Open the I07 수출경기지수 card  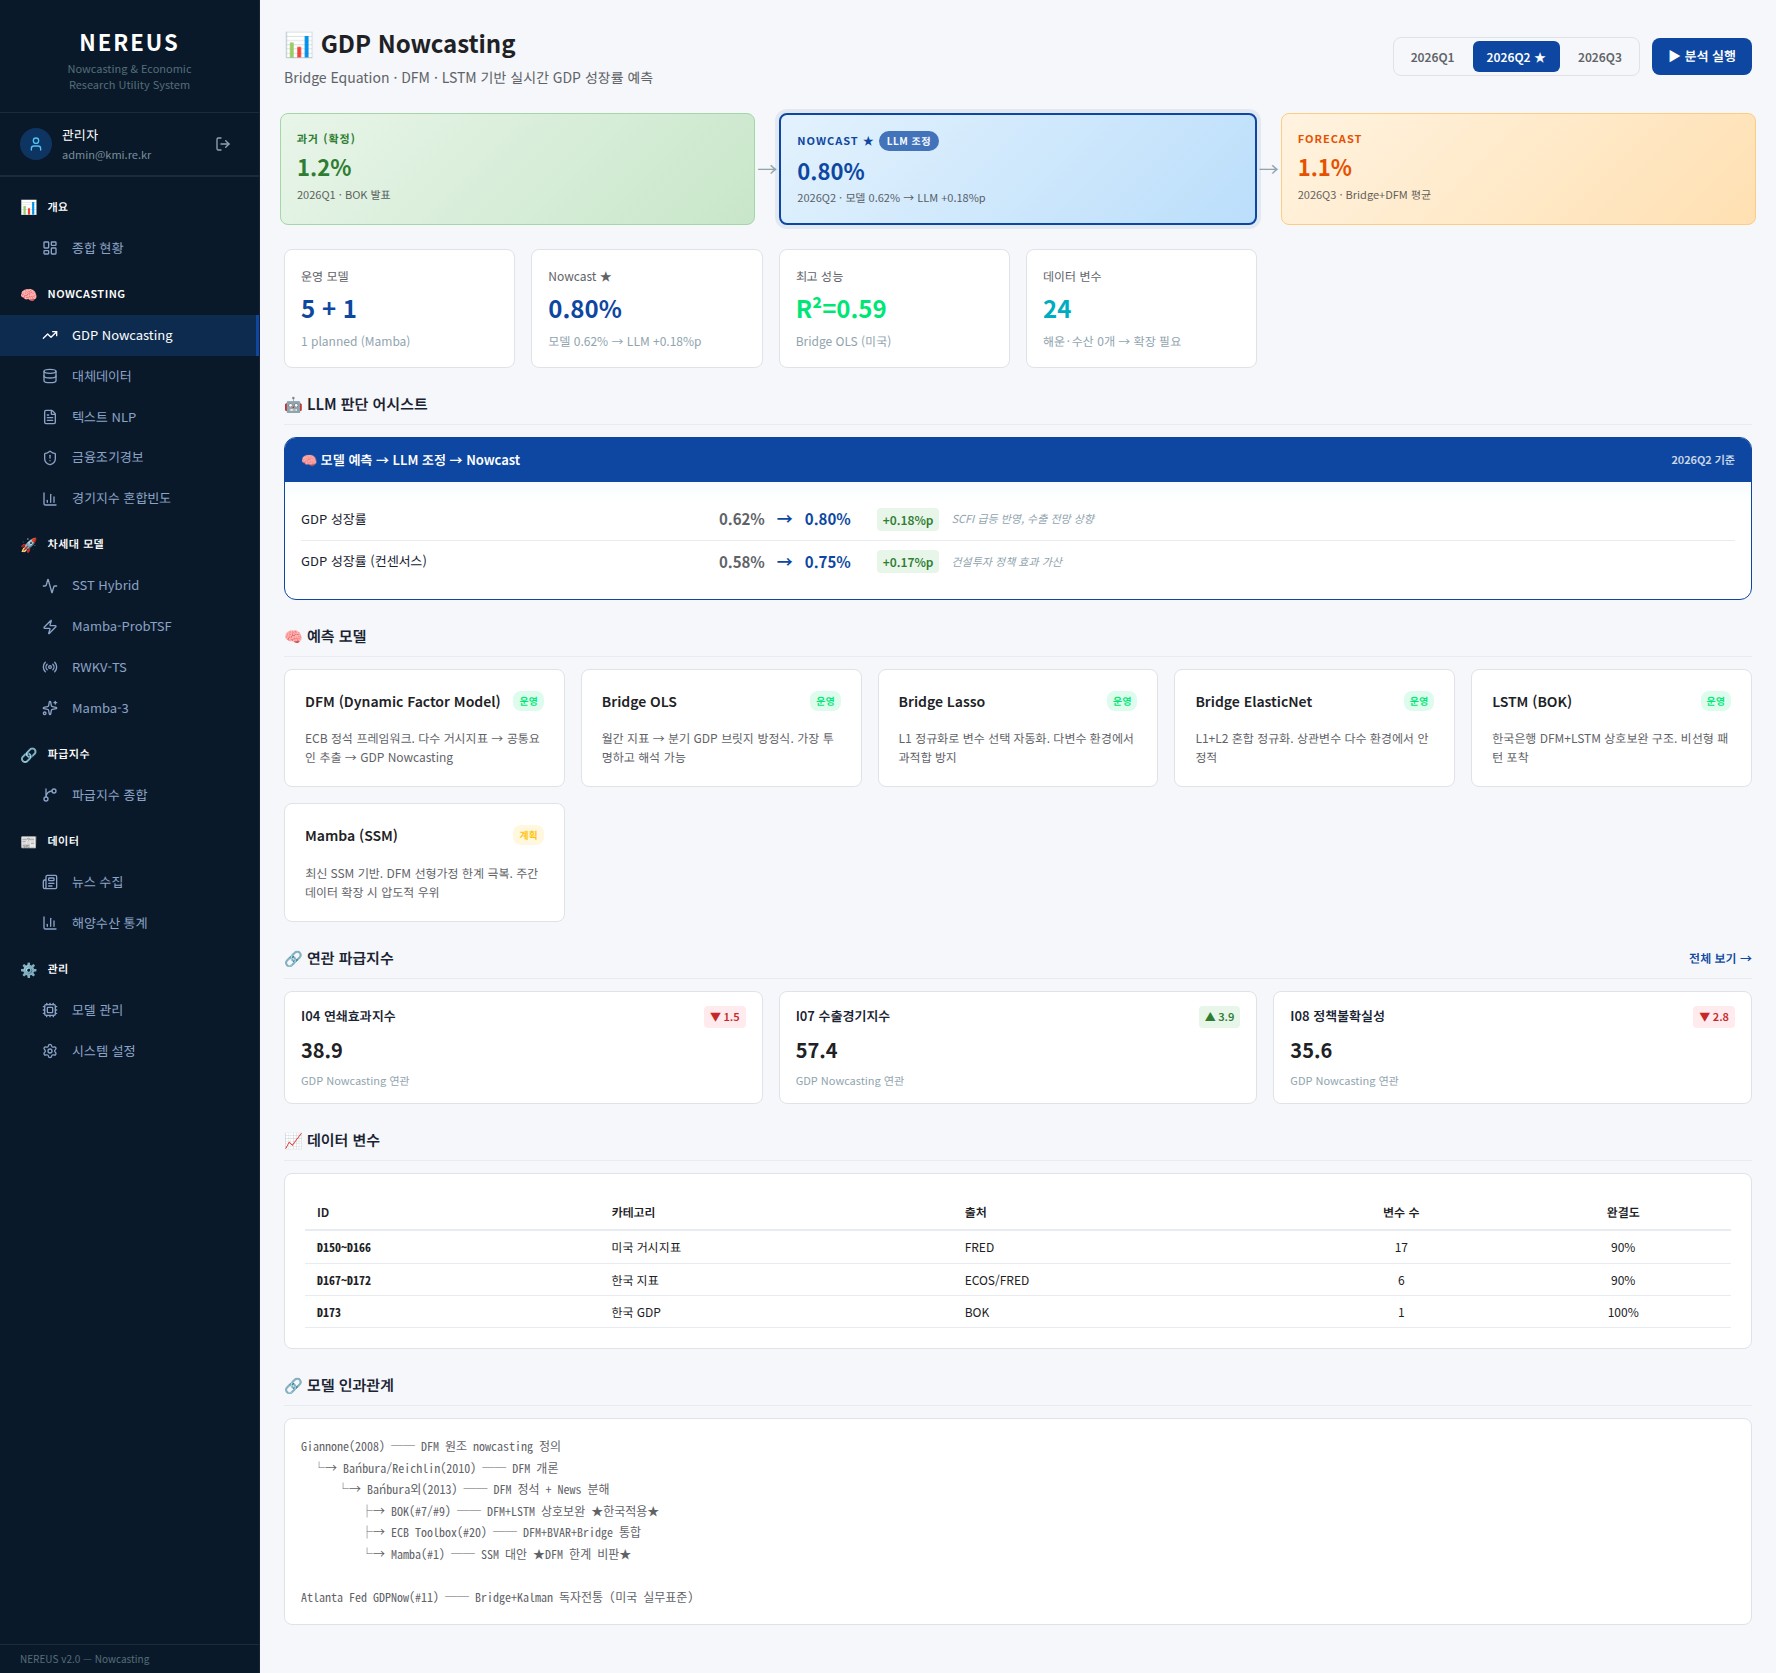coord(1017,1047)
